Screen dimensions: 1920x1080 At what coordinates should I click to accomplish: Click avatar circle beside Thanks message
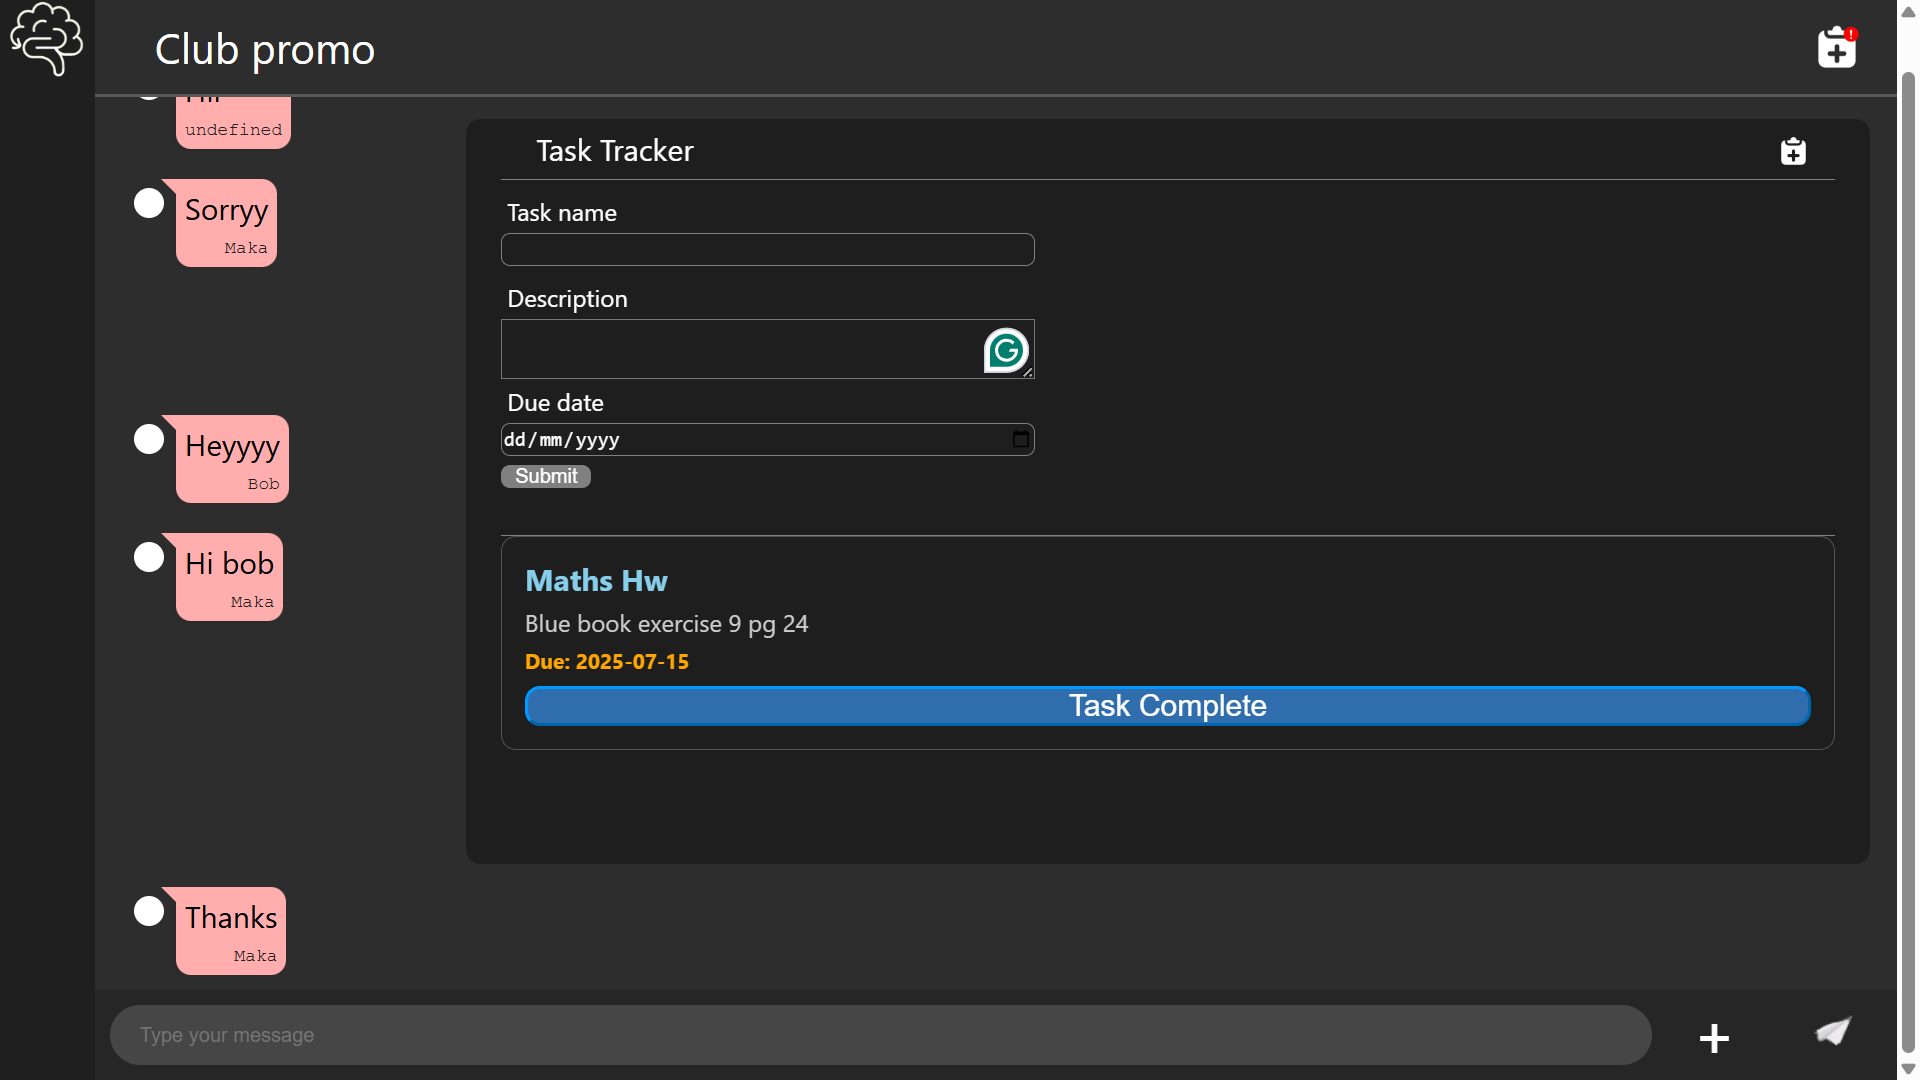click(149, 911)
